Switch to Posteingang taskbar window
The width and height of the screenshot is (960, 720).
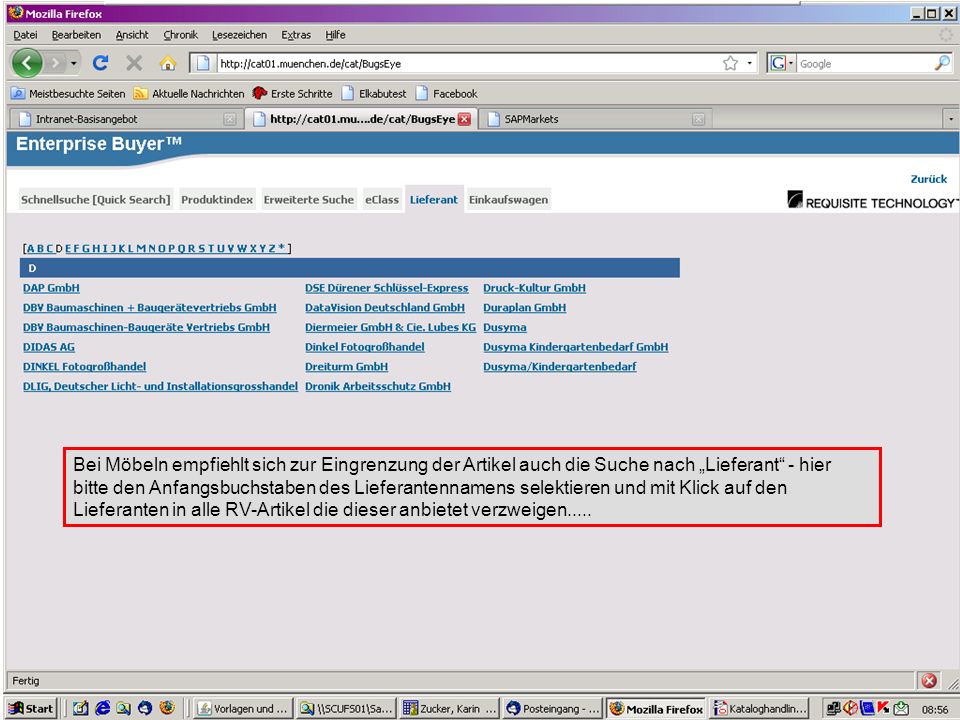click(x=553, y=708)
